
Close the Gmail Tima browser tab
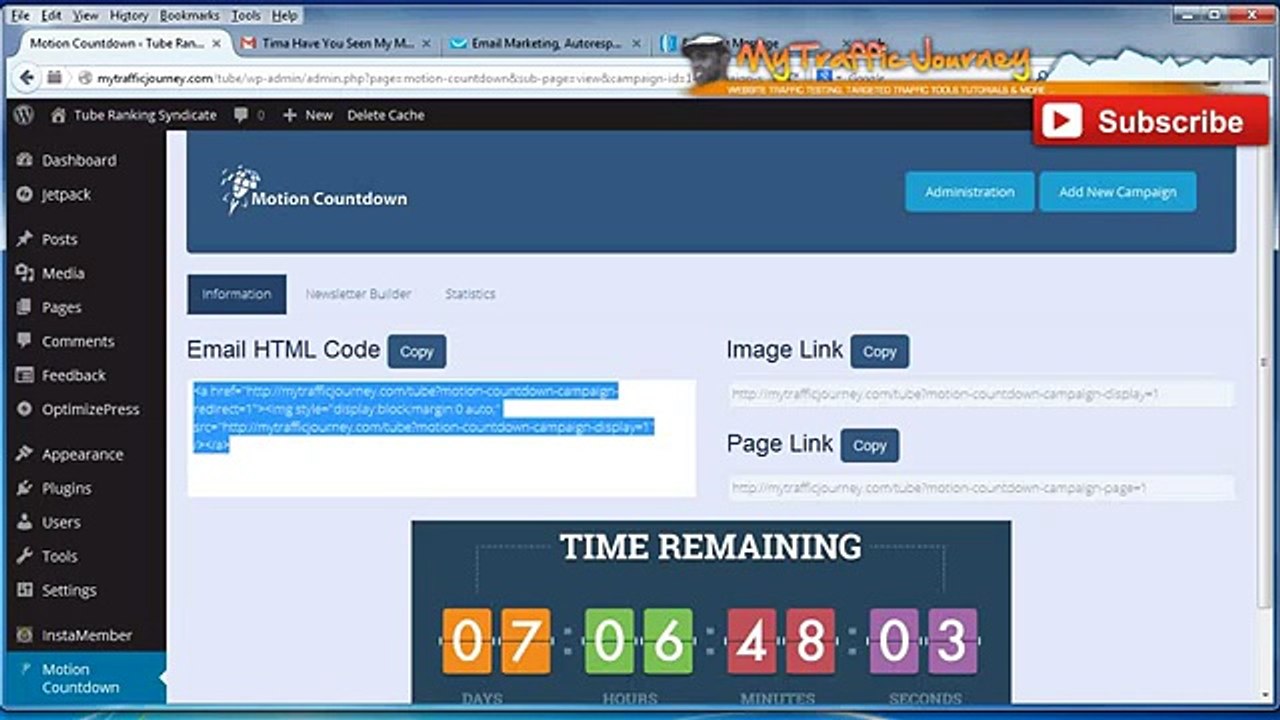point(427,43)
